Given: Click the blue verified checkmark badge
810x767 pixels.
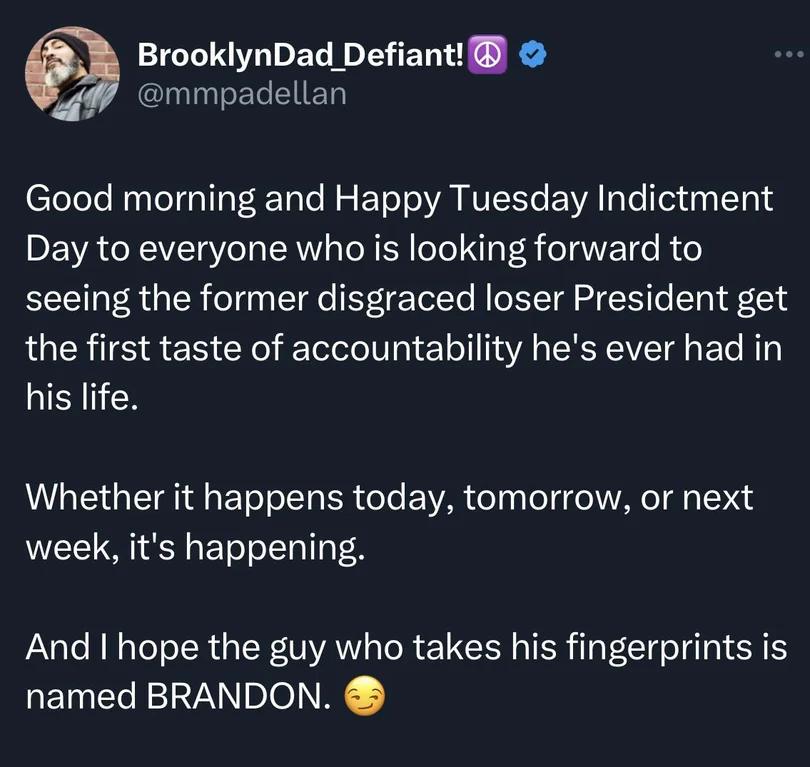Looking at the screenshot, I should 532,55.
